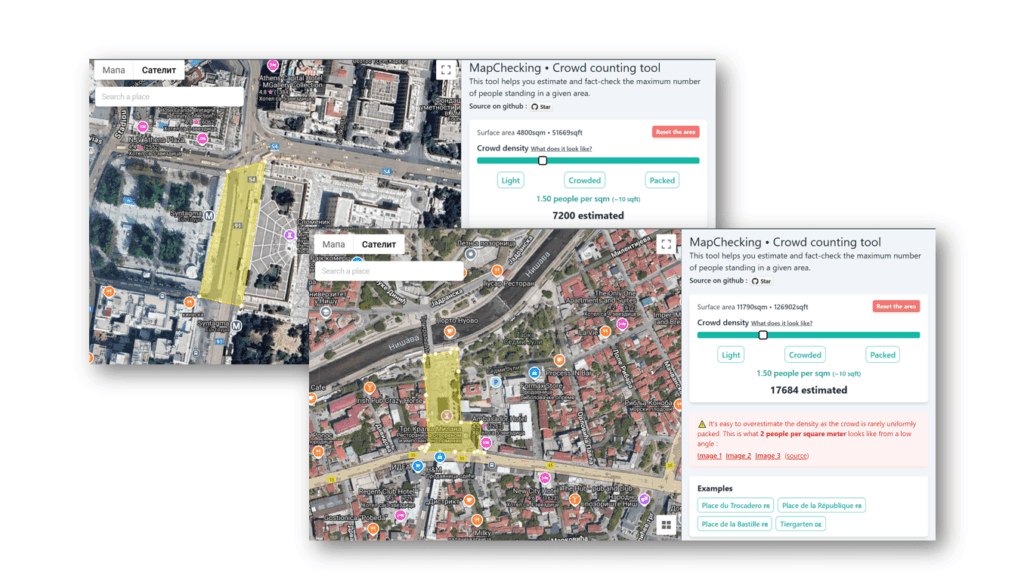Click the parking P marker on Niš map

coord(496,382)
